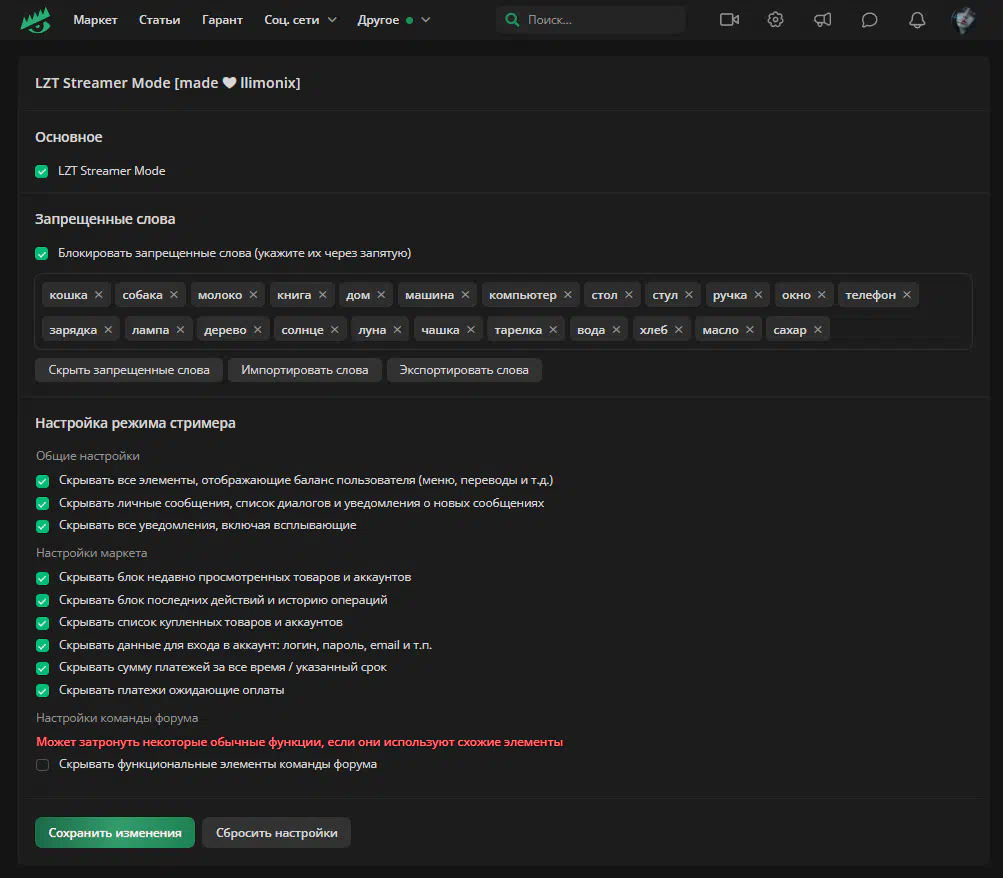Open the notifications bell icon
This screenshot has height=878, width=1003.
click(x=916, y=20)
